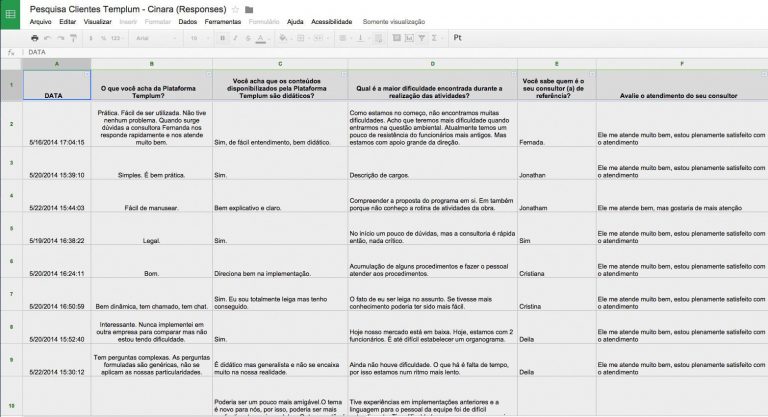768x417 pixels.
Task: Open filter dropdown in consultor de referência header
Action: pos(592,74)
